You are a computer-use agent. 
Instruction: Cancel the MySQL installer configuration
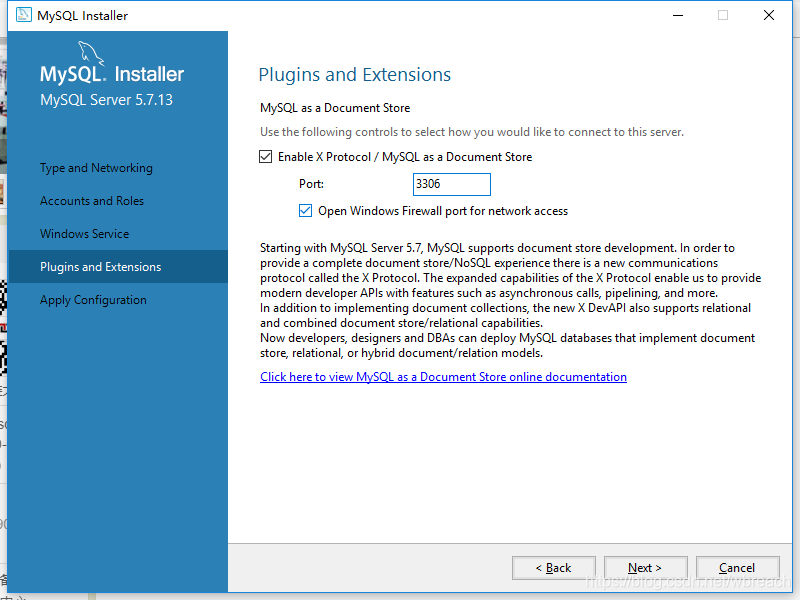pos(737,568)
